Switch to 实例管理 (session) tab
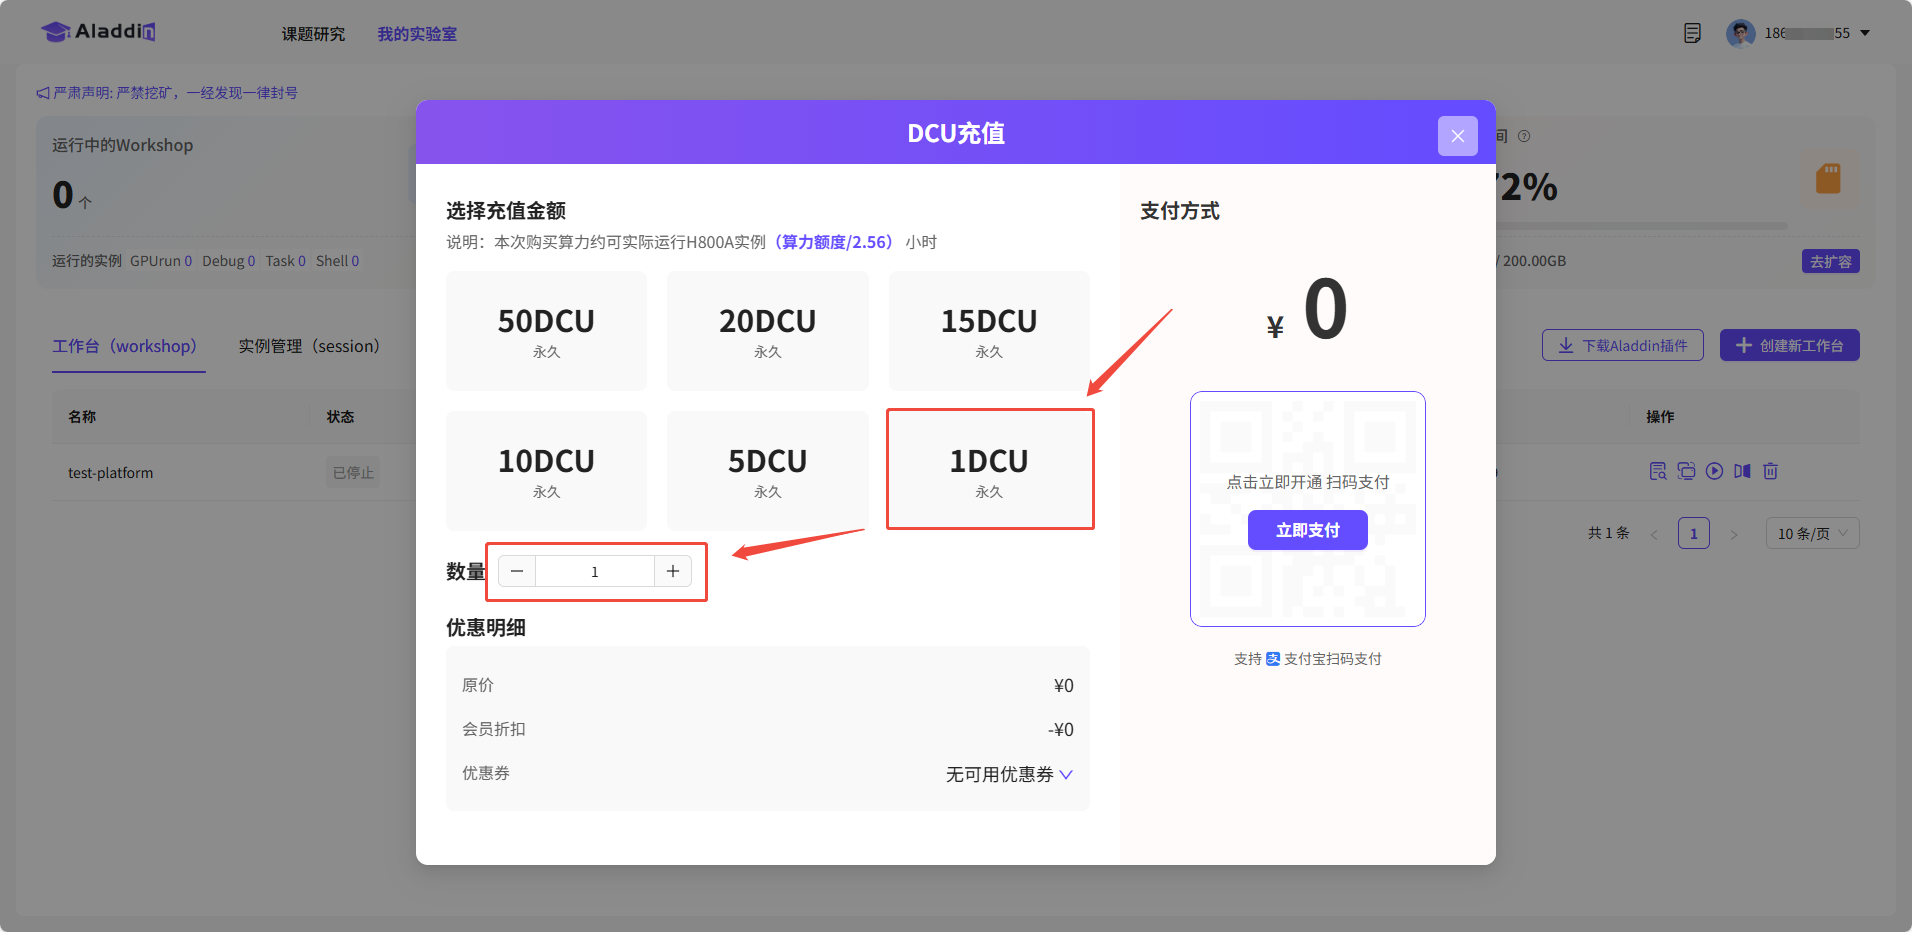1912x932 pixels. [x=309, y=346]
